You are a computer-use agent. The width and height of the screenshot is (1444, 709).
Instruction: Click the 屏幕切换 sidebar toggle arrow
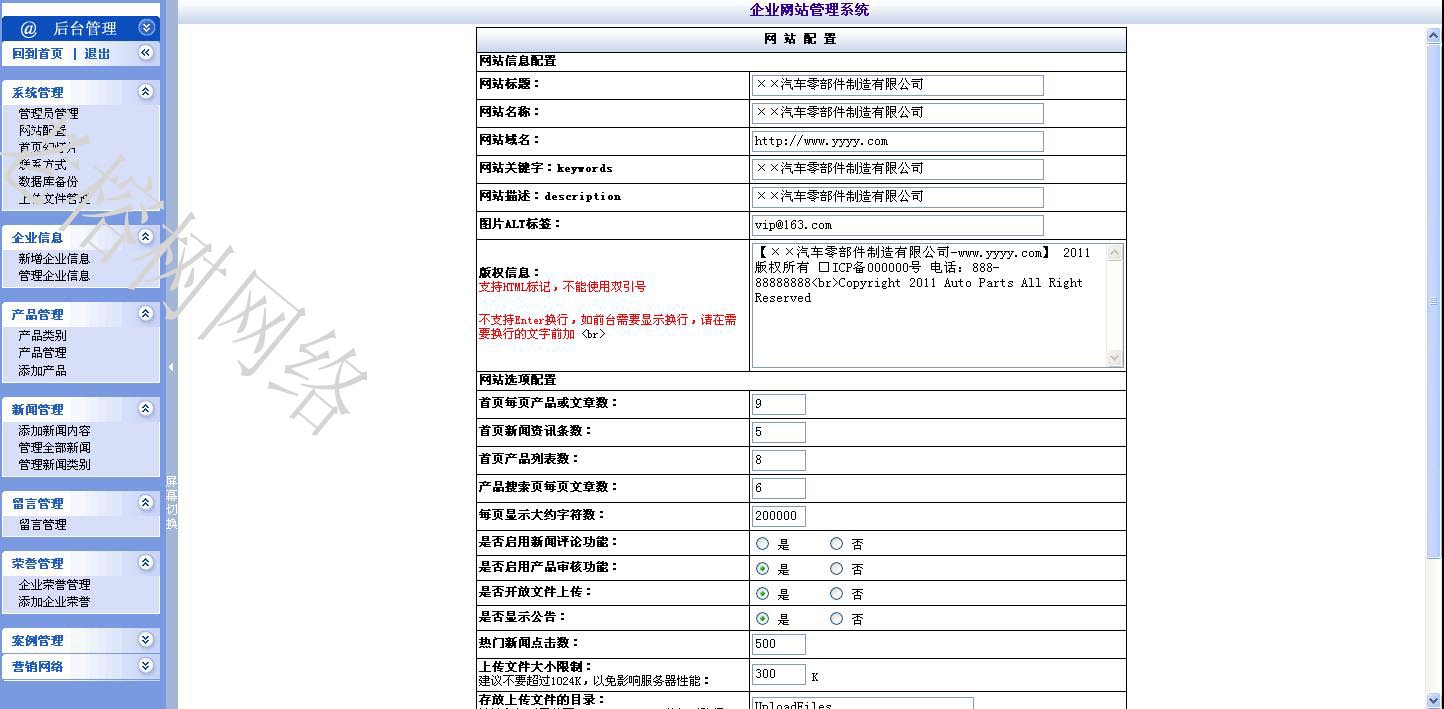(x=171, y=367)
